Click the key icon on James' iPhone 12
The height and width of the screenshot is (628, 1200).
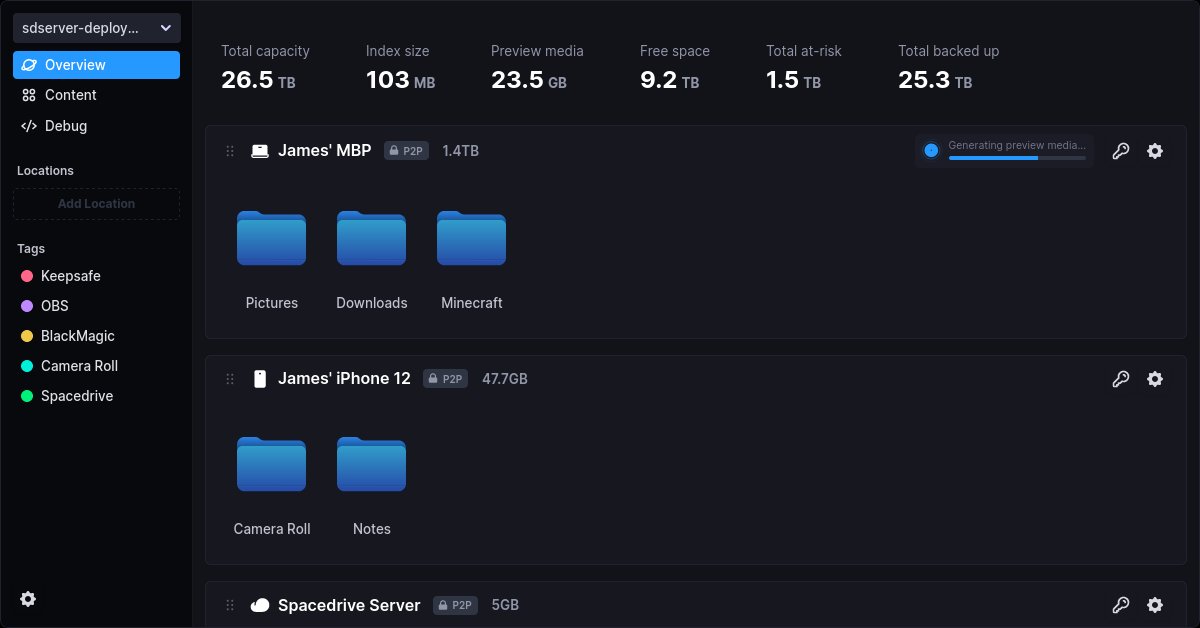(x=1121, y=379)
